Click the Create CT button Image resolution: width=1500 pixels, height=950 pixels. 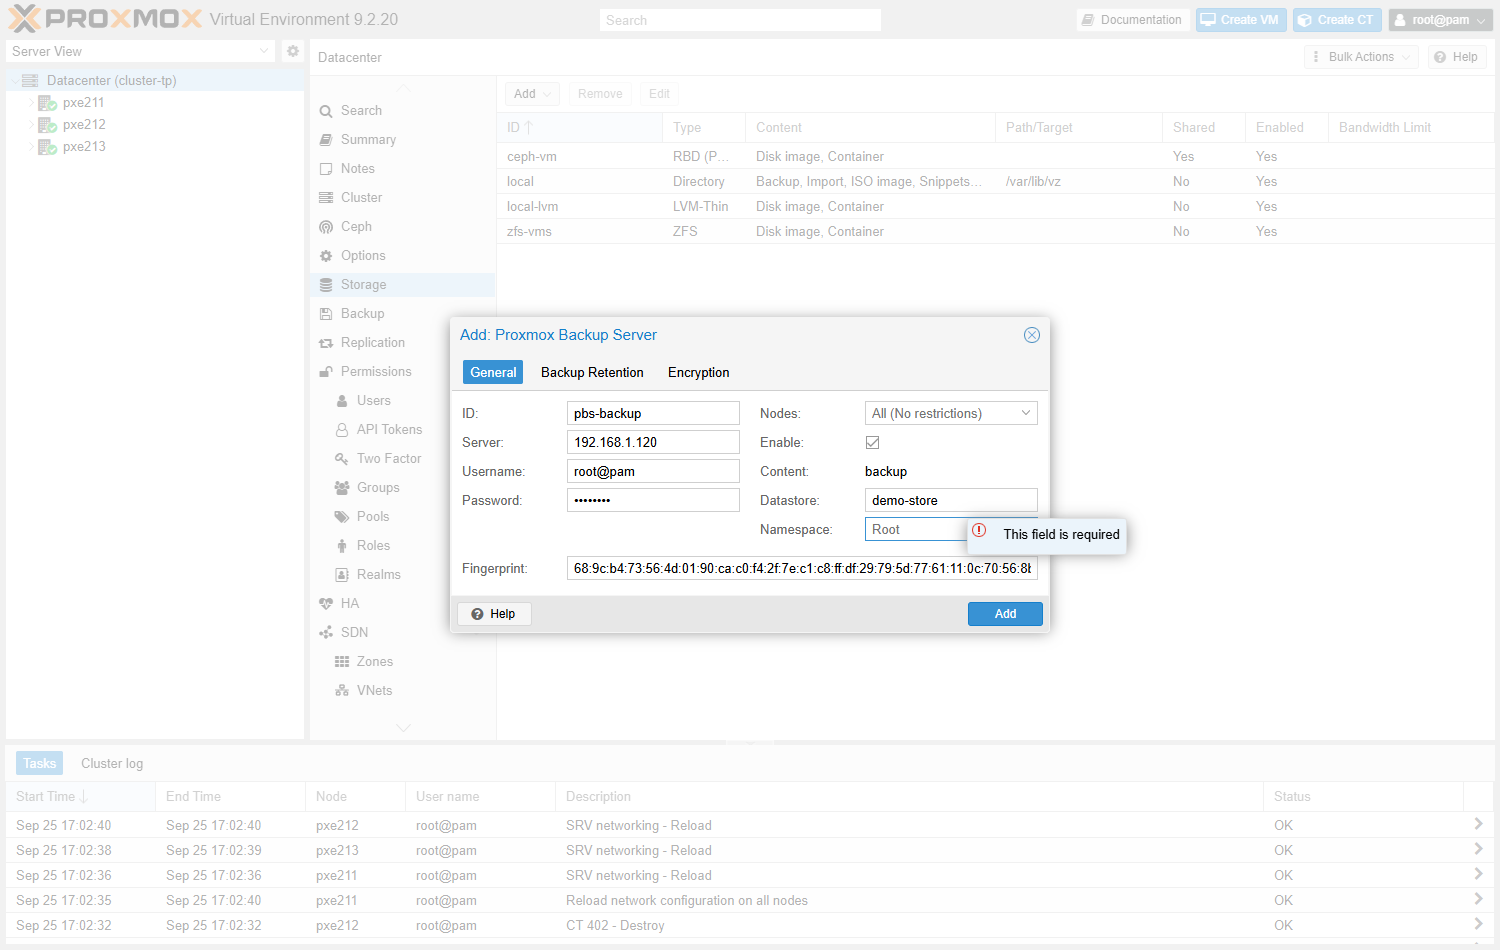click(x=1336, y=20)
